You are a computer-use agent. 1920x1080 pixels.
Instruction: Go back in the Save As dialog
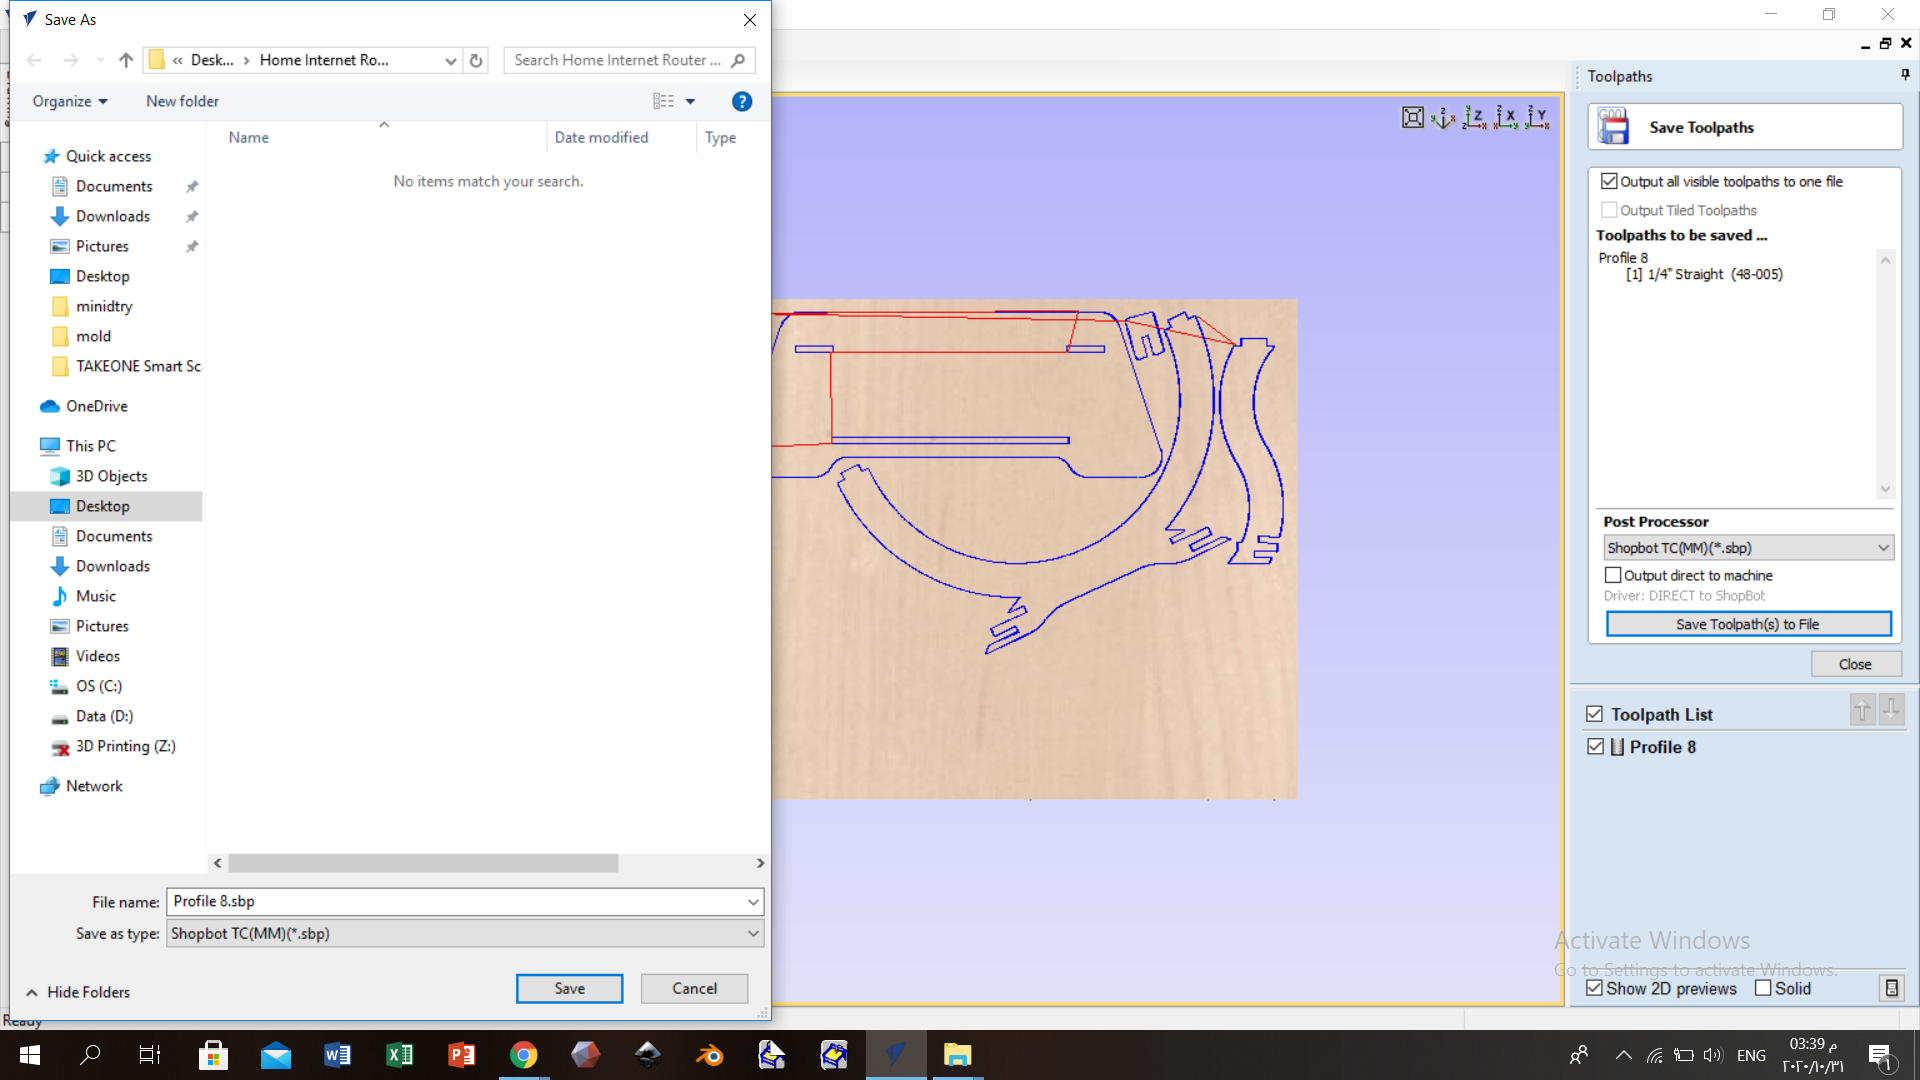pyautogui.click(x=34, y=60)
